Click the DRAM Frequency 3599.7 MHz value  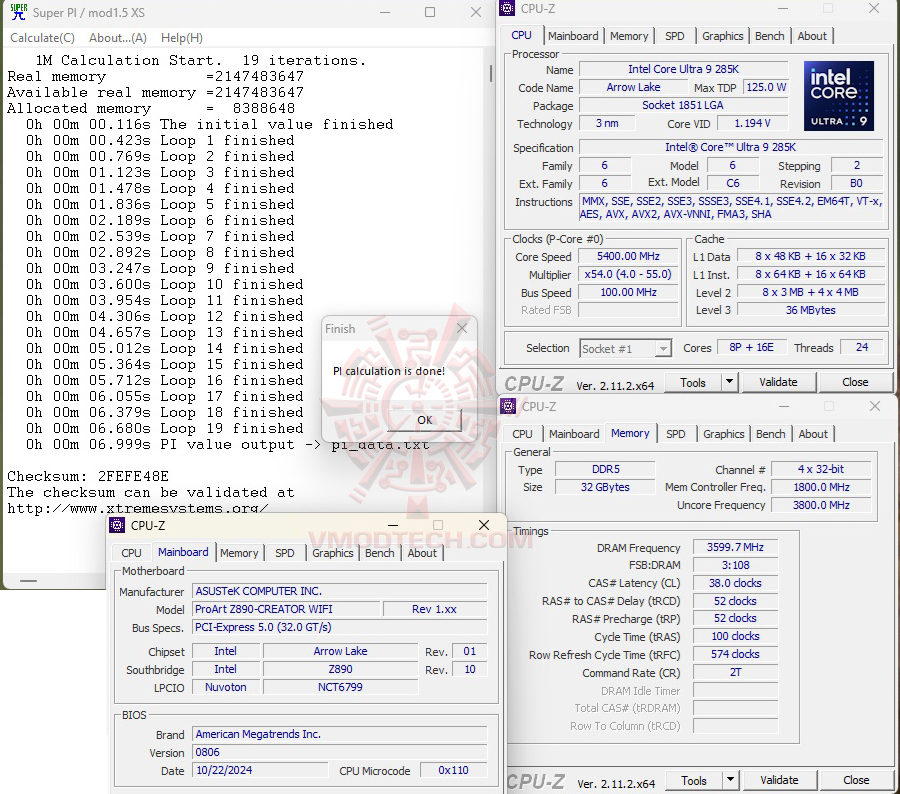(x=735, y=548)
